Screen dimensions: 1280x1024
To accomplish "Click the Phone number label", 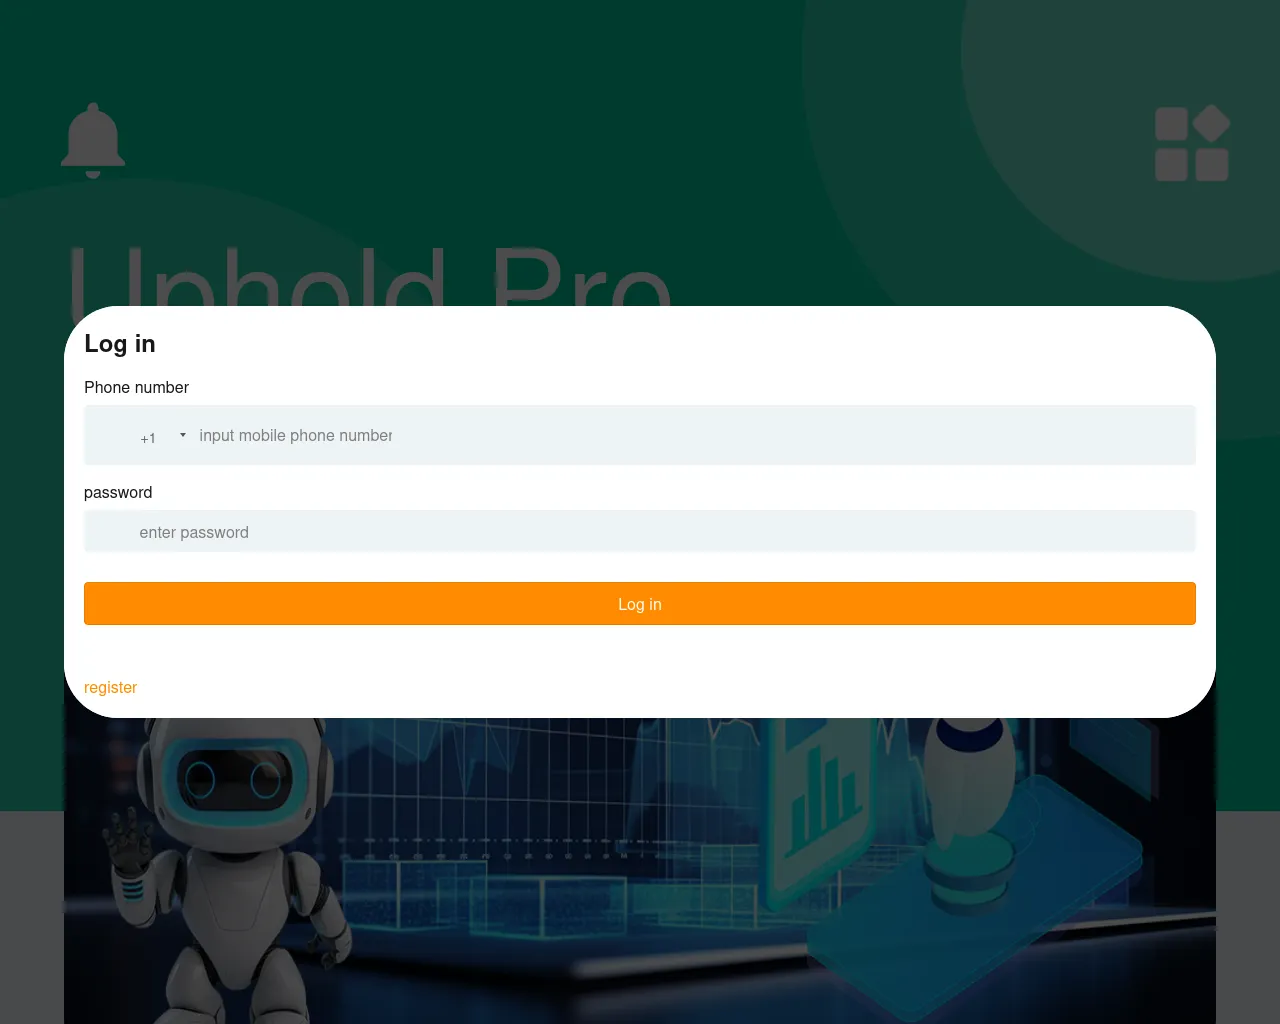I will click(x=136, y=387).
